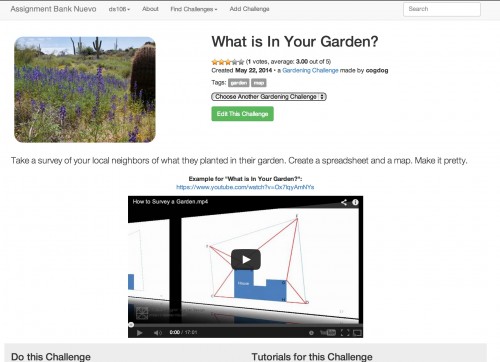Open video settings gear icon
This screenshot has width=500, height=362.
(x=311, y=332)
